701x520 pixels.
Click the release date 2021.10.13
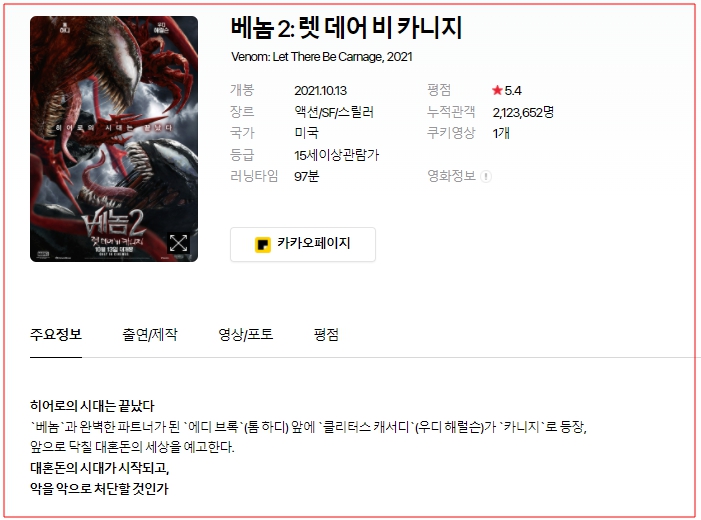(321, 91)
